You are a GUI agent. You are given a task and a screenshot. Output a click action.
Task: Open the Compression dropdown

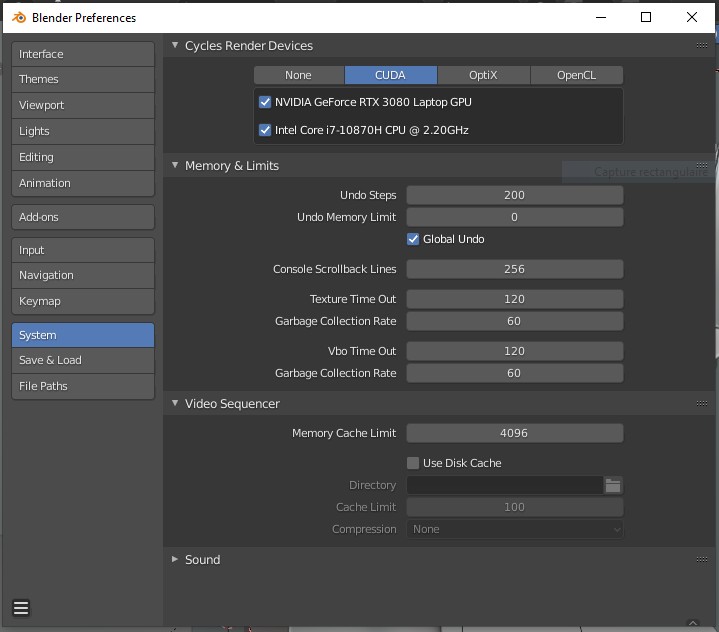point(514,529)
